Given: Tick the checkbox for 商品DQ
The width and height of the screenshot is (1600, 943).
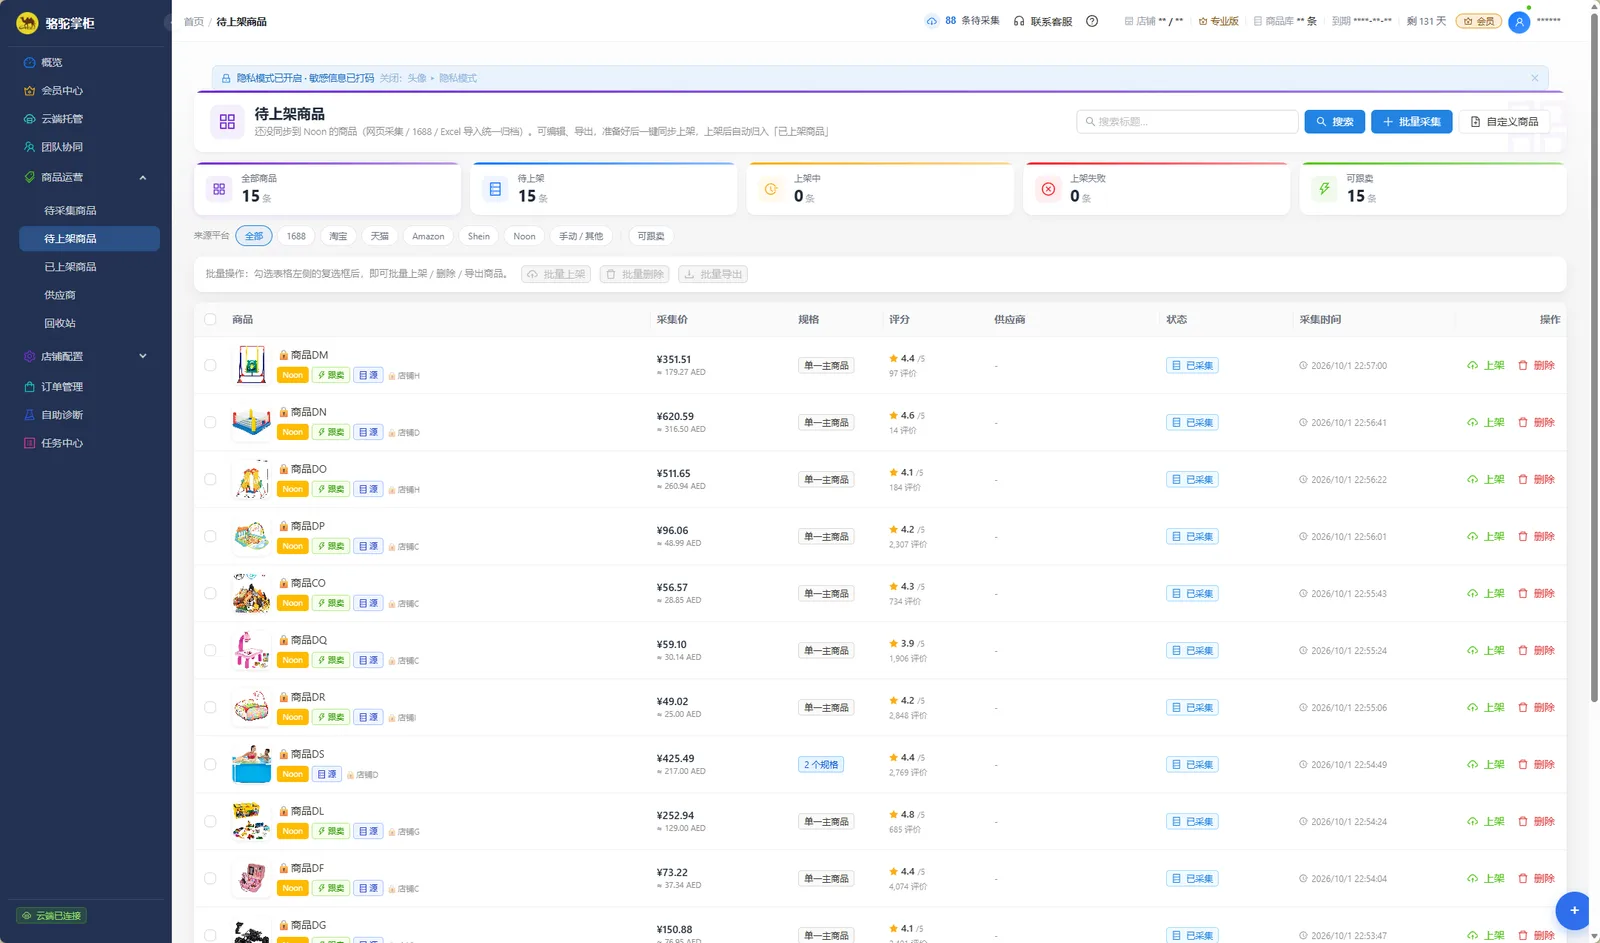Looking at the screenshot, I should coord(210,650).
